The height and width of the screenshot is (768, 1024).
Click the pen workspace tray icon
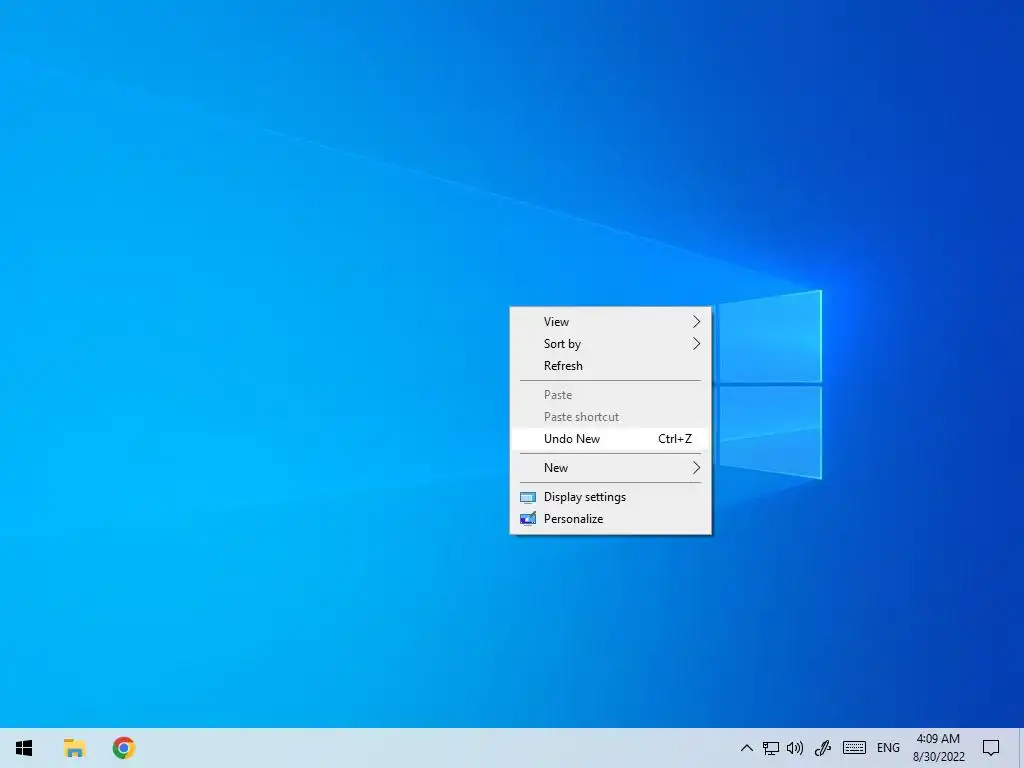tap(823, 748)
